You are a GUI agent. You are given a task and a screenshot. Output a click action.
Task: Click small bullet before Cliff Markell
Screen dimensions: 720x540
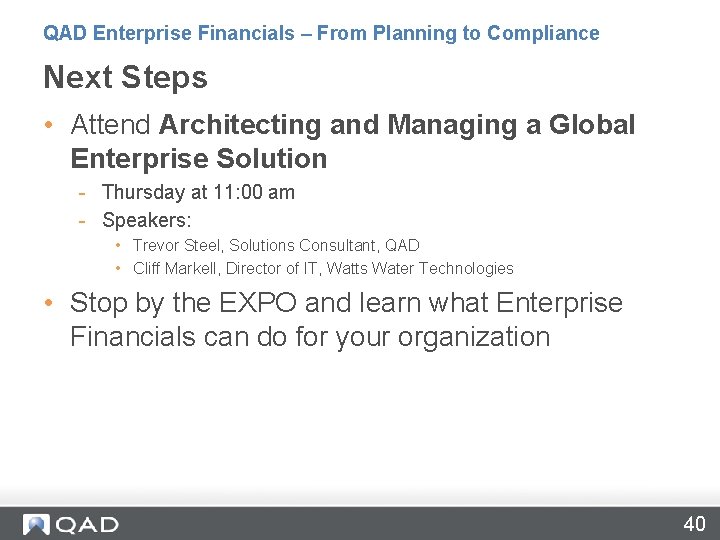coord(118,268)
